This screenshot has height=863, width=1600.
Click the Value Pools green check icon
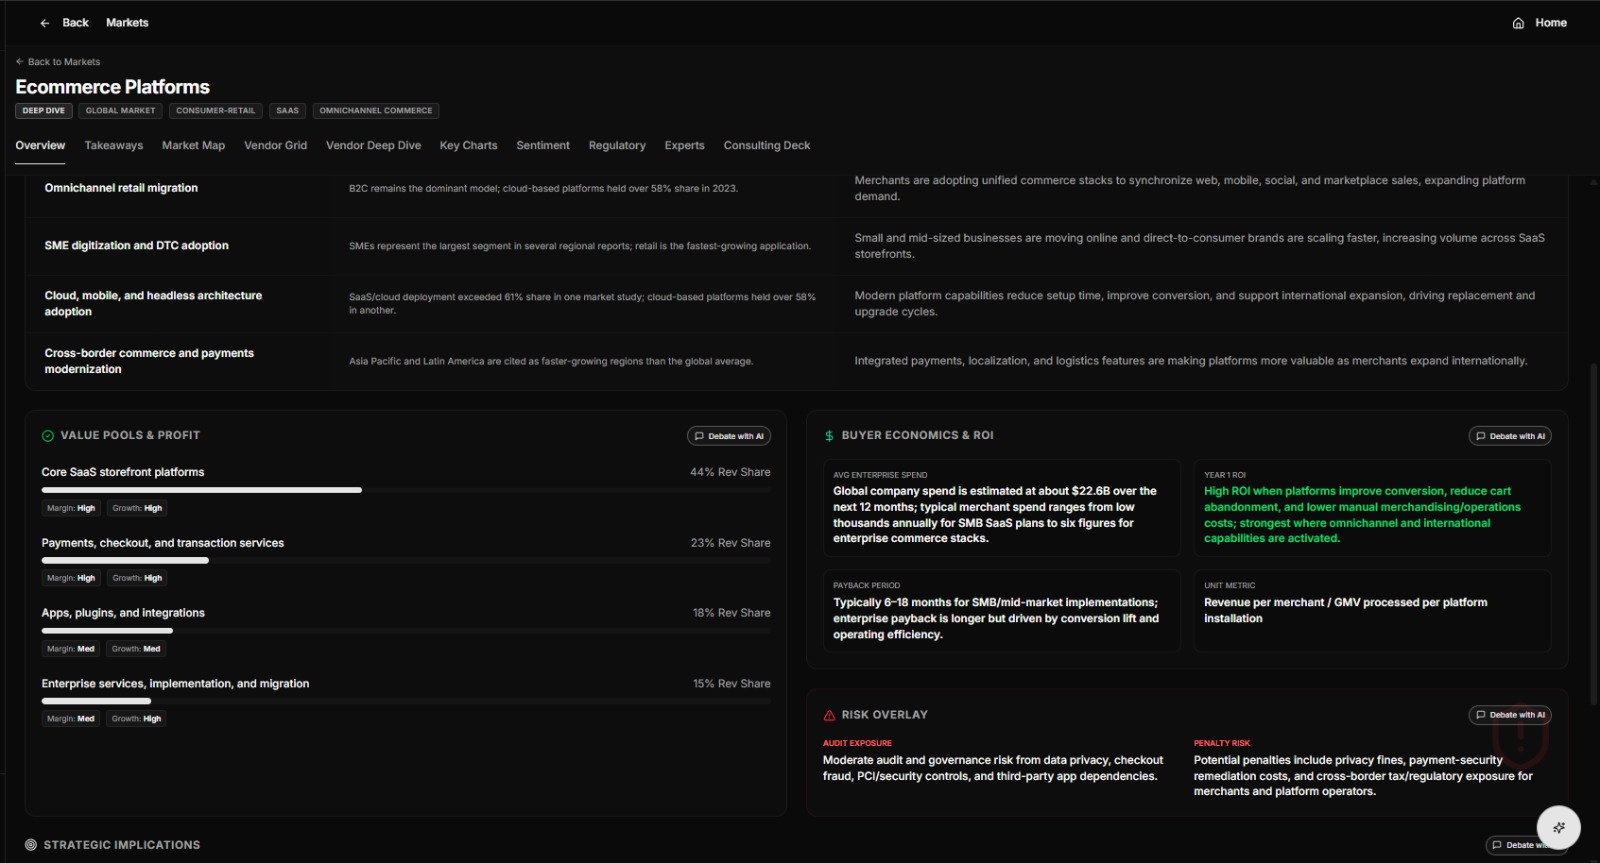[x=48, y=436]
